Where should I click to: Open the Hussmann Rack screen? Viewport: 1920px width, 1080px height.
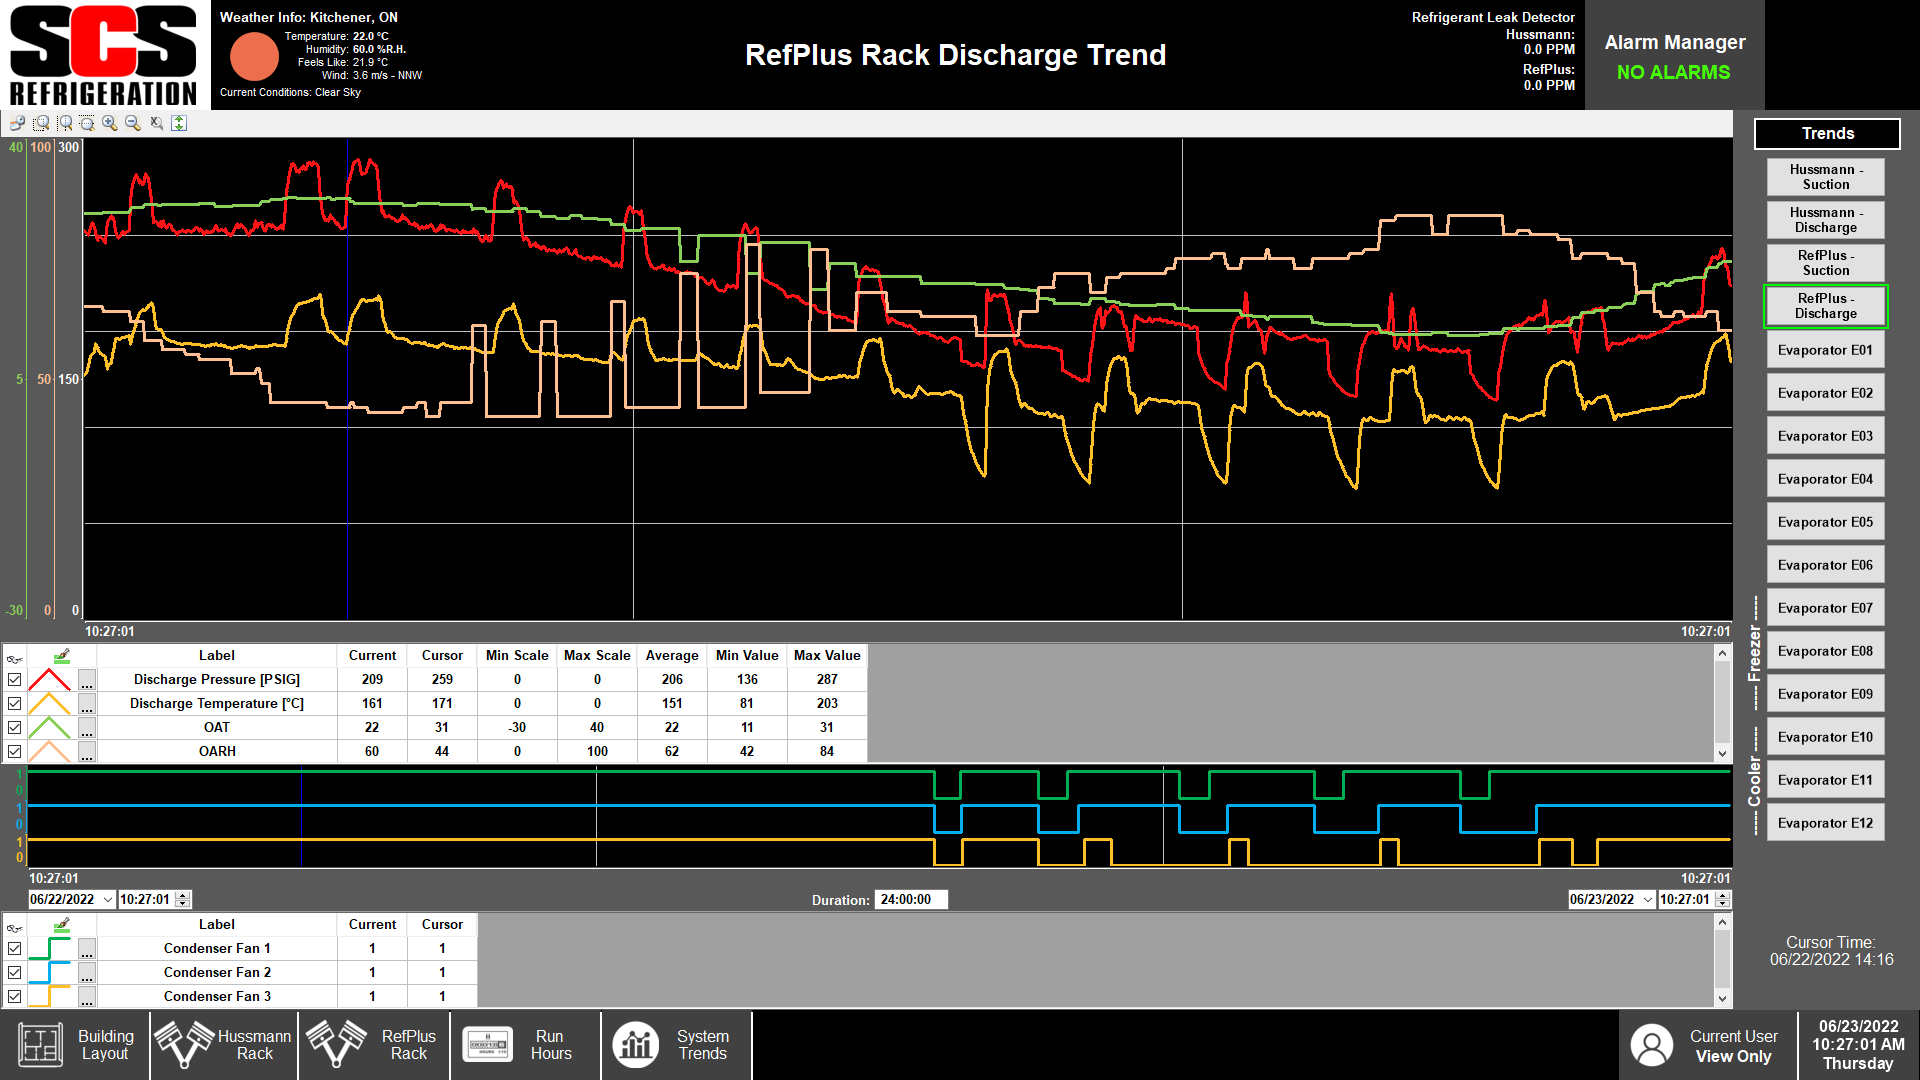coord(224,1045)
